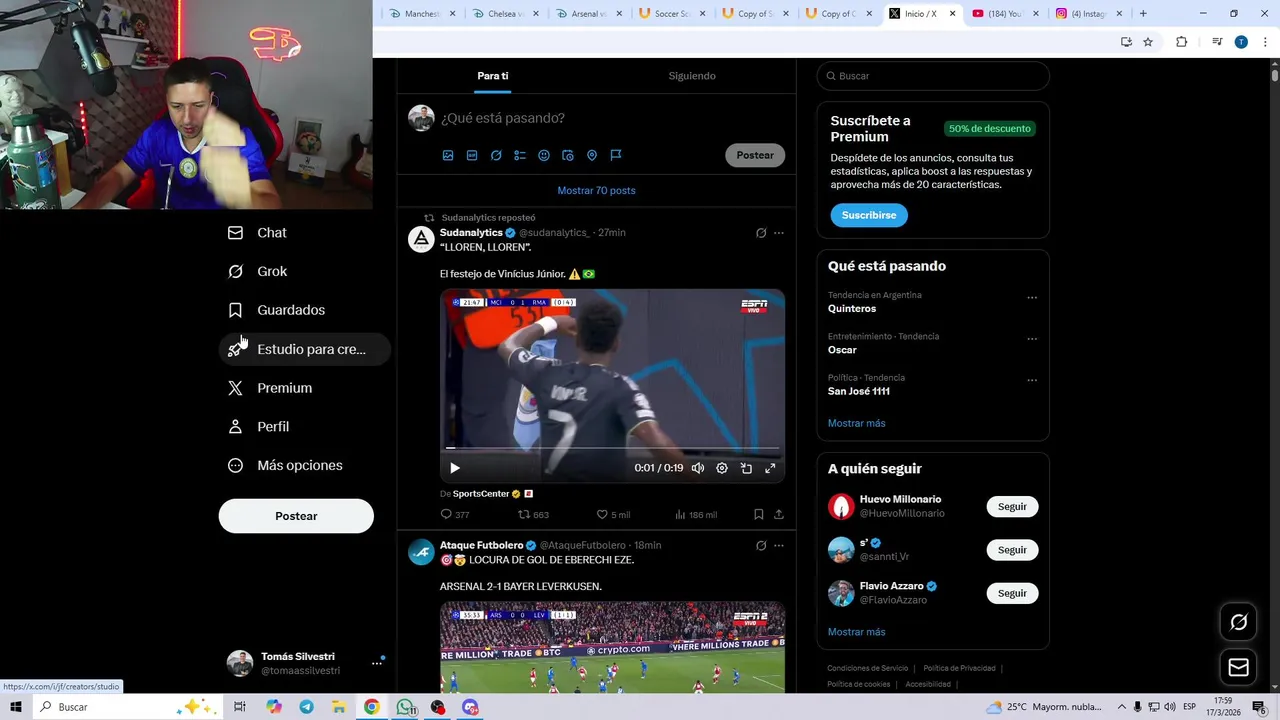
Task: Bookmark the Sudanalytics post
Action: pos(759,514)
